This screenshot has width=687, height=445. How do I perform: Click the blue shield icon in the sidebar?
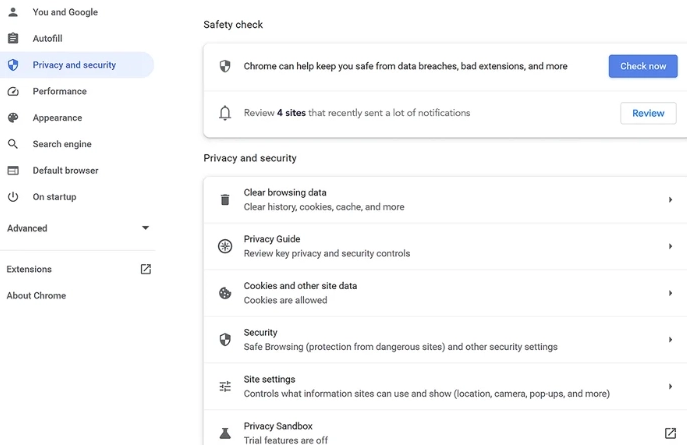tap(13, 65)
